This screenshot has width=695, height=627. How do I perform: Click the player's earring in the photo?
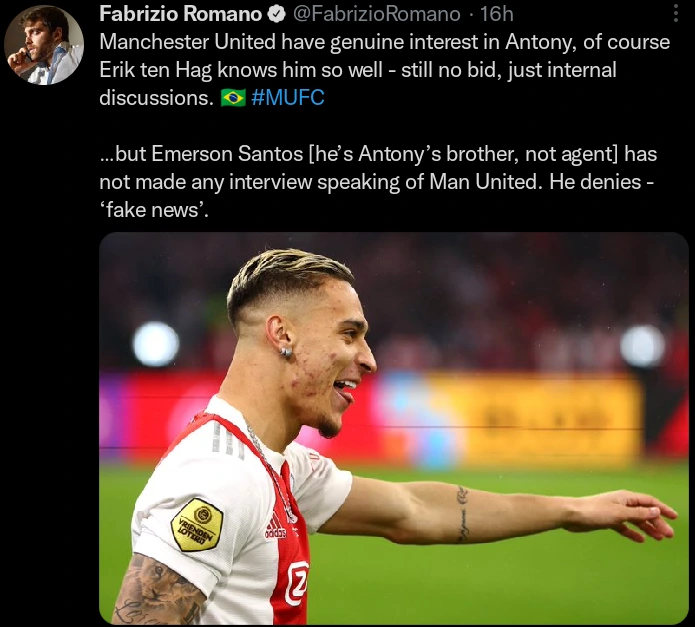click(x=286, y=352)
